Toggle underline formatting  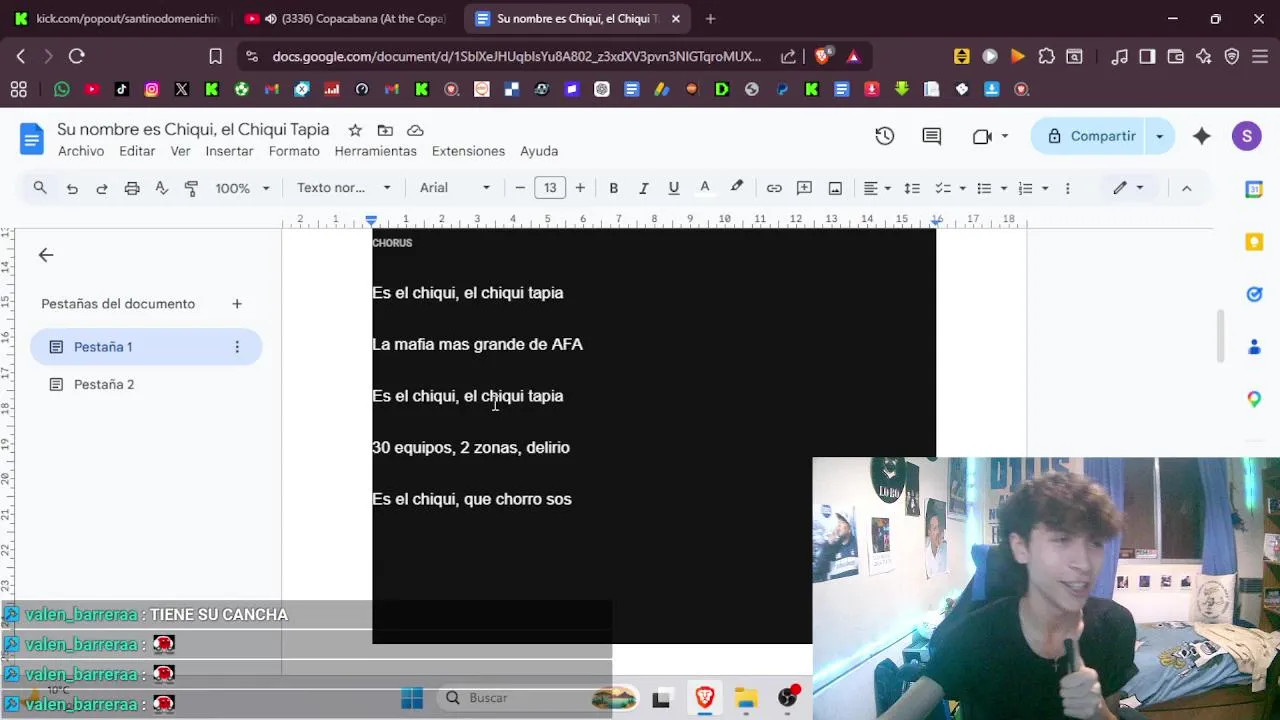[x=674, y=188]
